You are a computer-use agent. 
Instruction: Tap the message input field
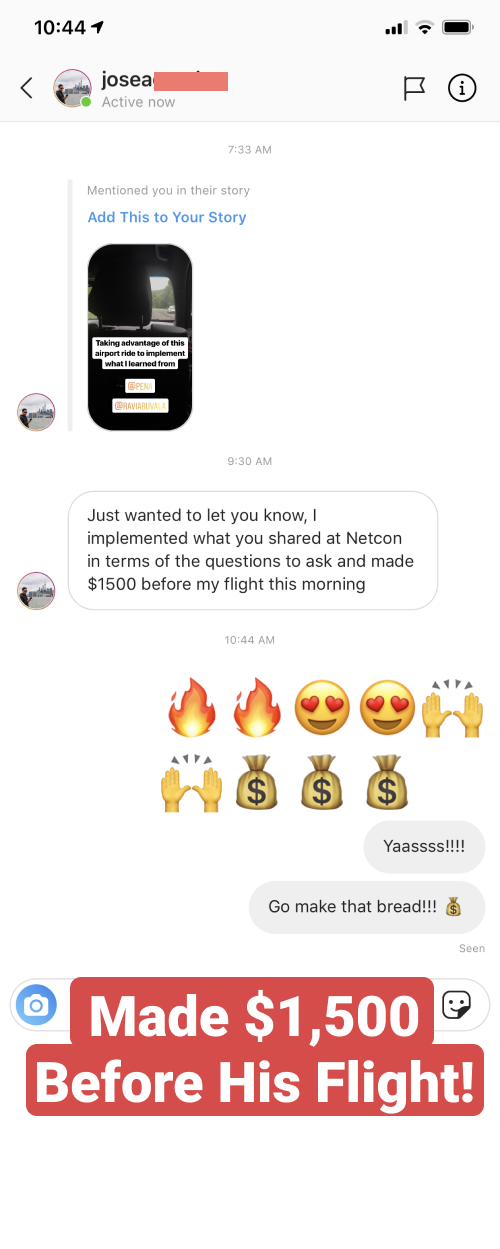pos(250,1004)
